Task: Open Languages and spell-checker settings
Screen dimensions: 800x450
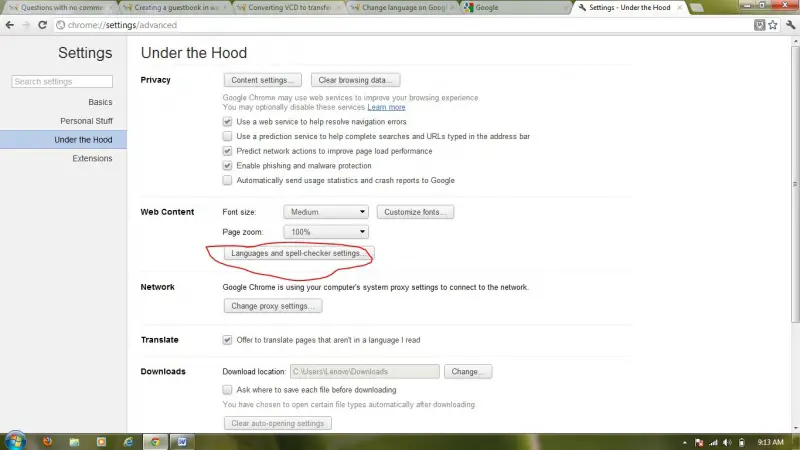Action: point(298,253)
